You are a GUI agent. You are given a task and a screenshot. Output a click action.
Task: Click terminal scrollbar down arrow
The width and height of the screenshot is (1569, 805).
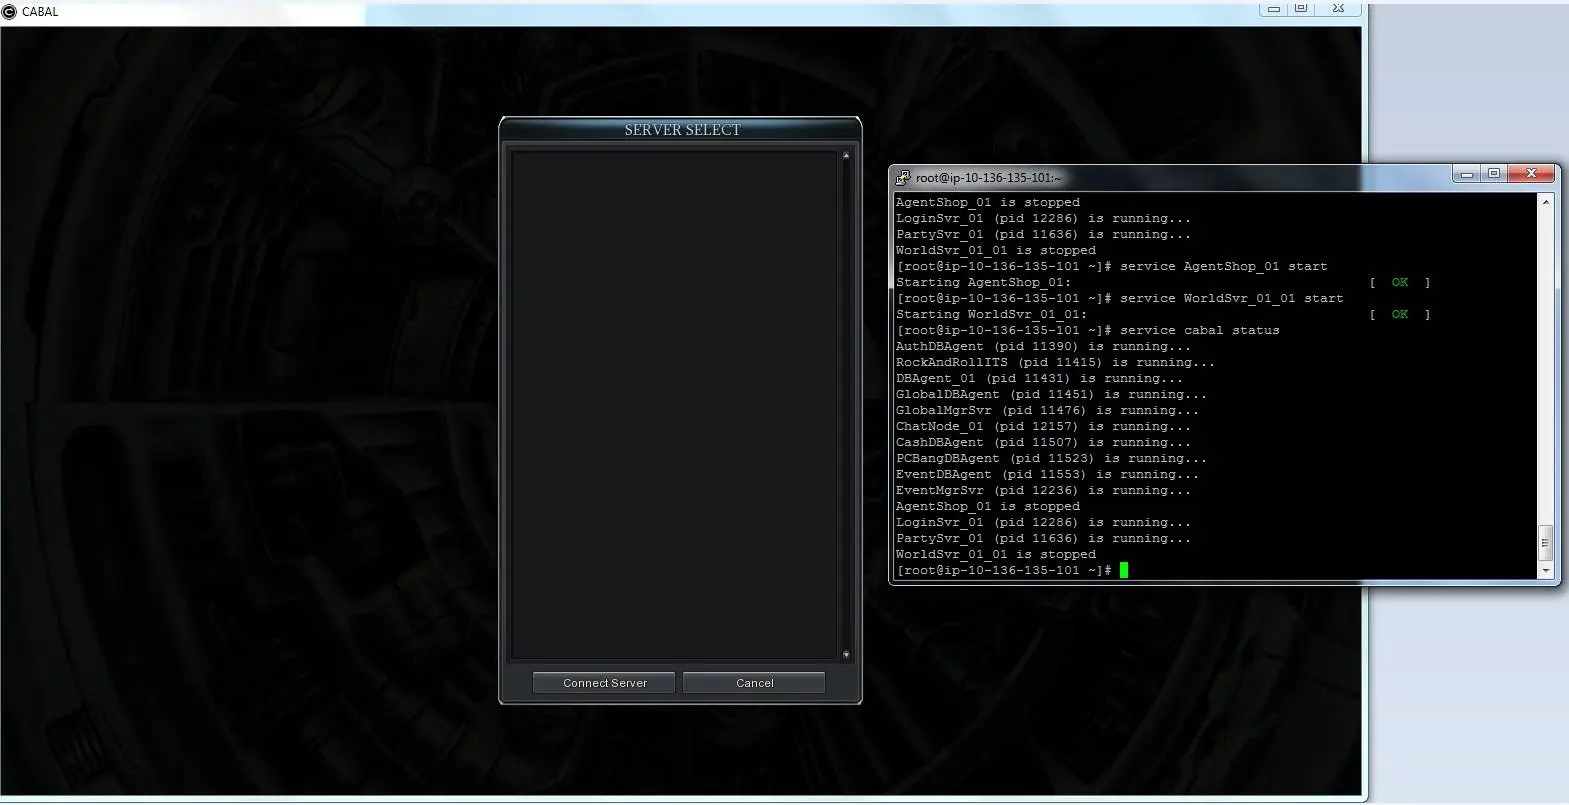1545,571
